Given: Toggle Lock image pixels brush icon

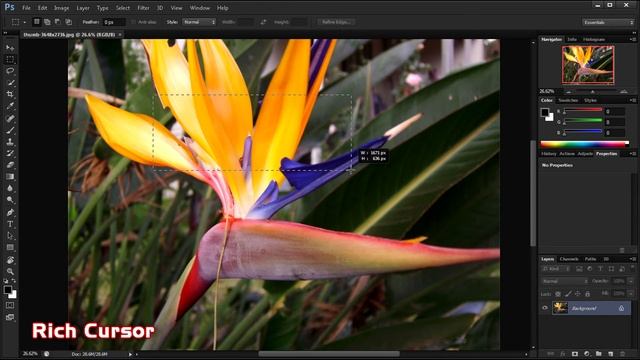Looking at the screenshot, I should click(568, 294).
